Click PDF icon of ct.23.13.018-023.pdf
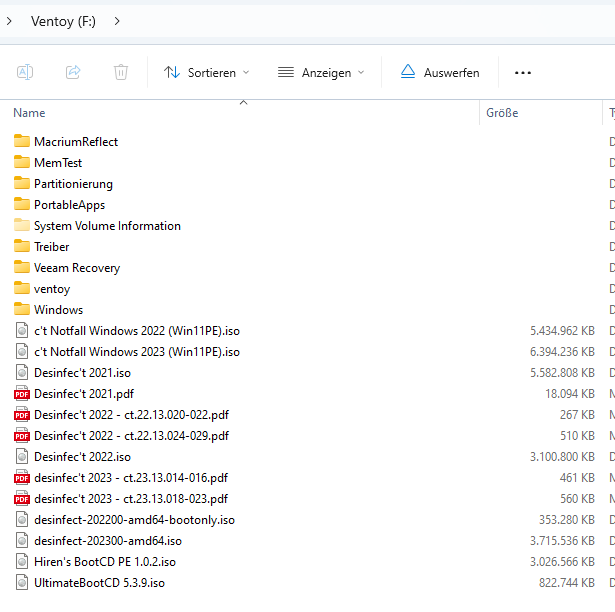Screen dimensions: 615x612 click(22, 498)
